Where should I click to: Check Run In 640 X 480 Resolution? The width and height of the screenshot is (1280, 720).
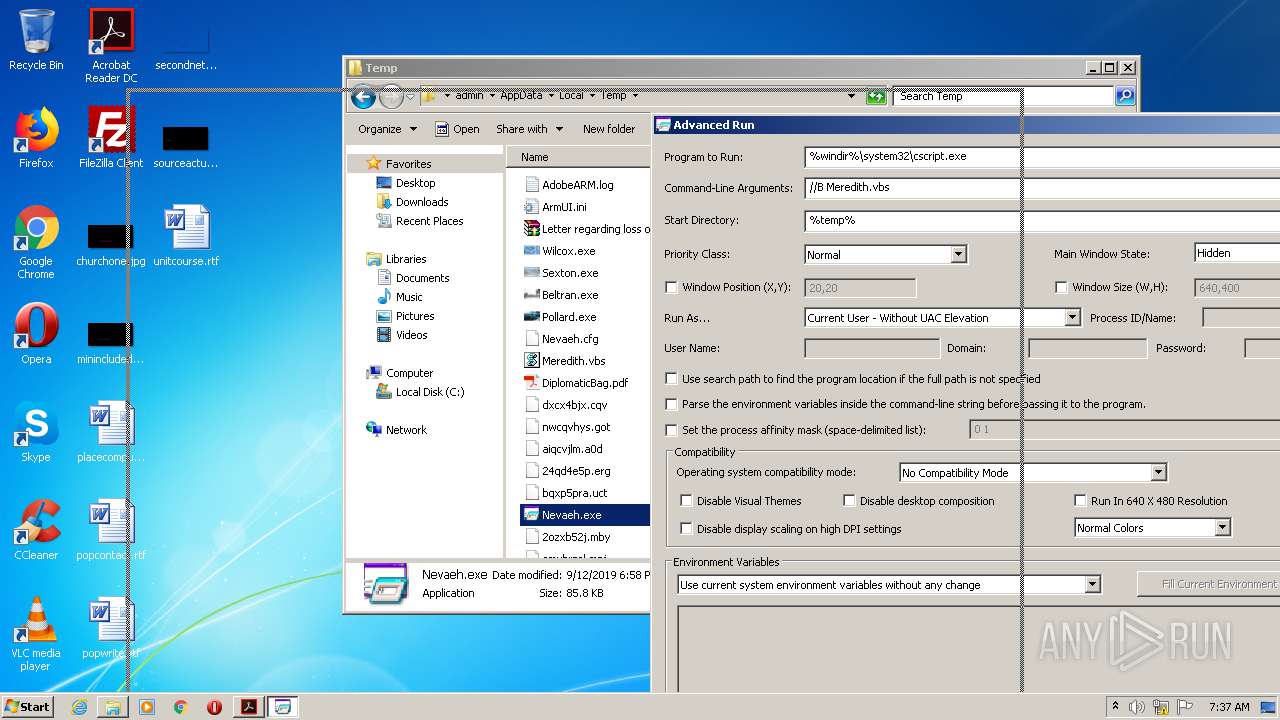coord(1080,501)
